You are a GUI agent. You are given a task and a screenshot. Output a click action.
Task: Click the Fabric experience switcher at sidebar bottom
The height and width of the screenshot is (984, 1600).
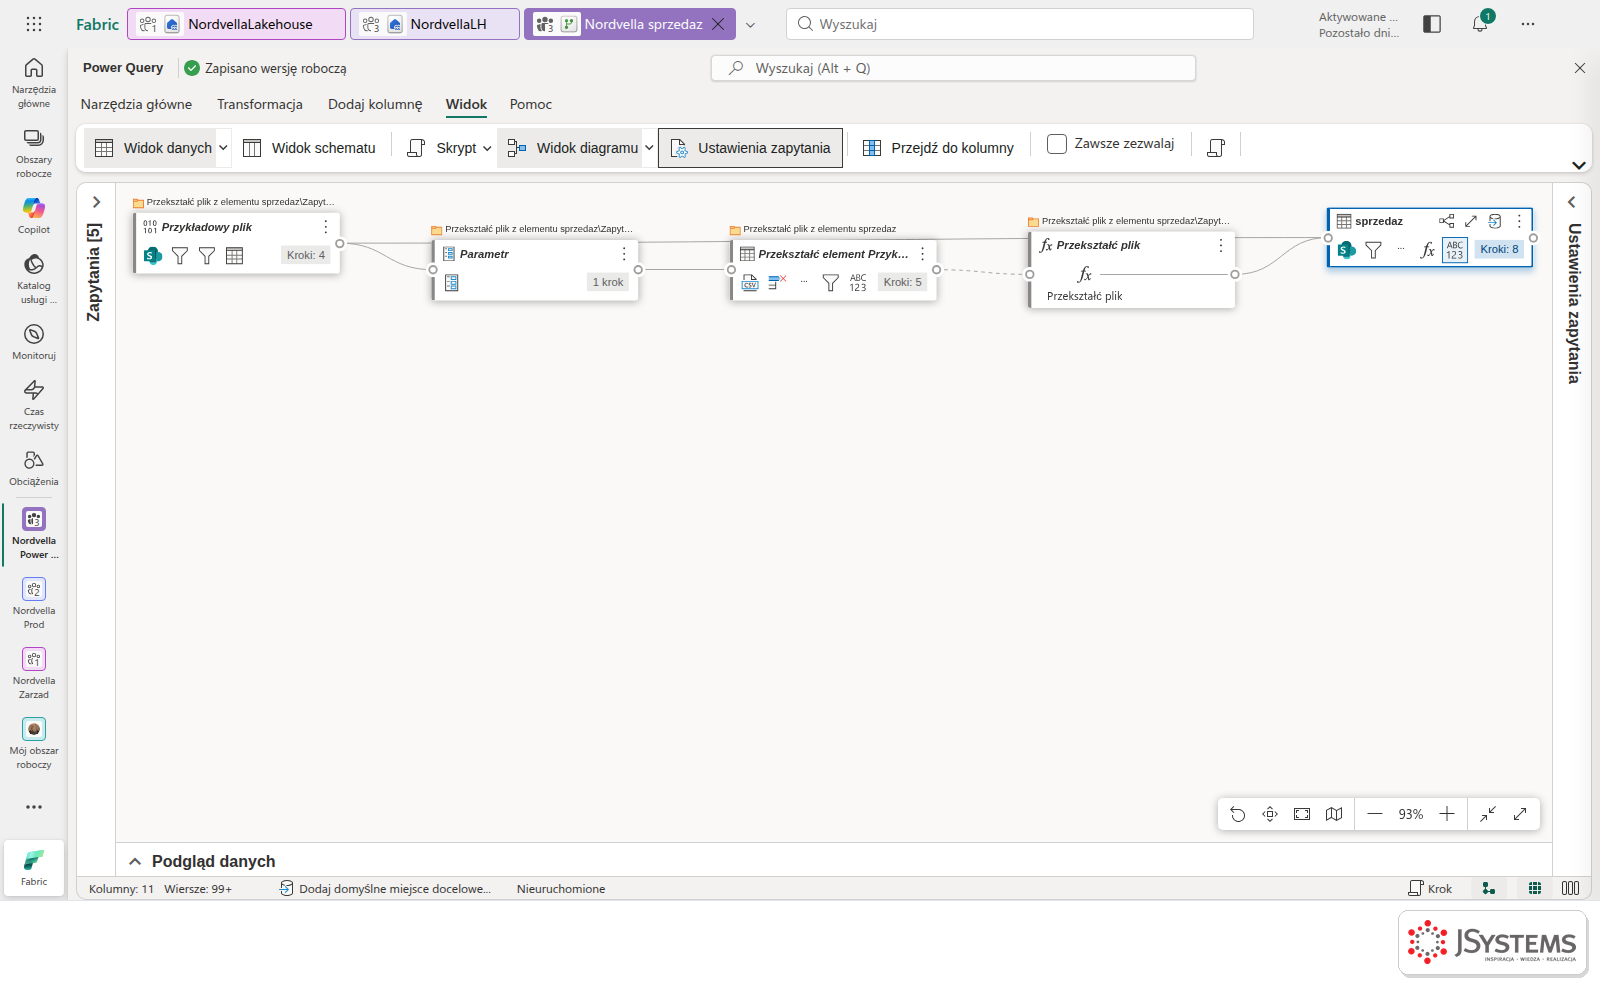(x=34, y=866)
